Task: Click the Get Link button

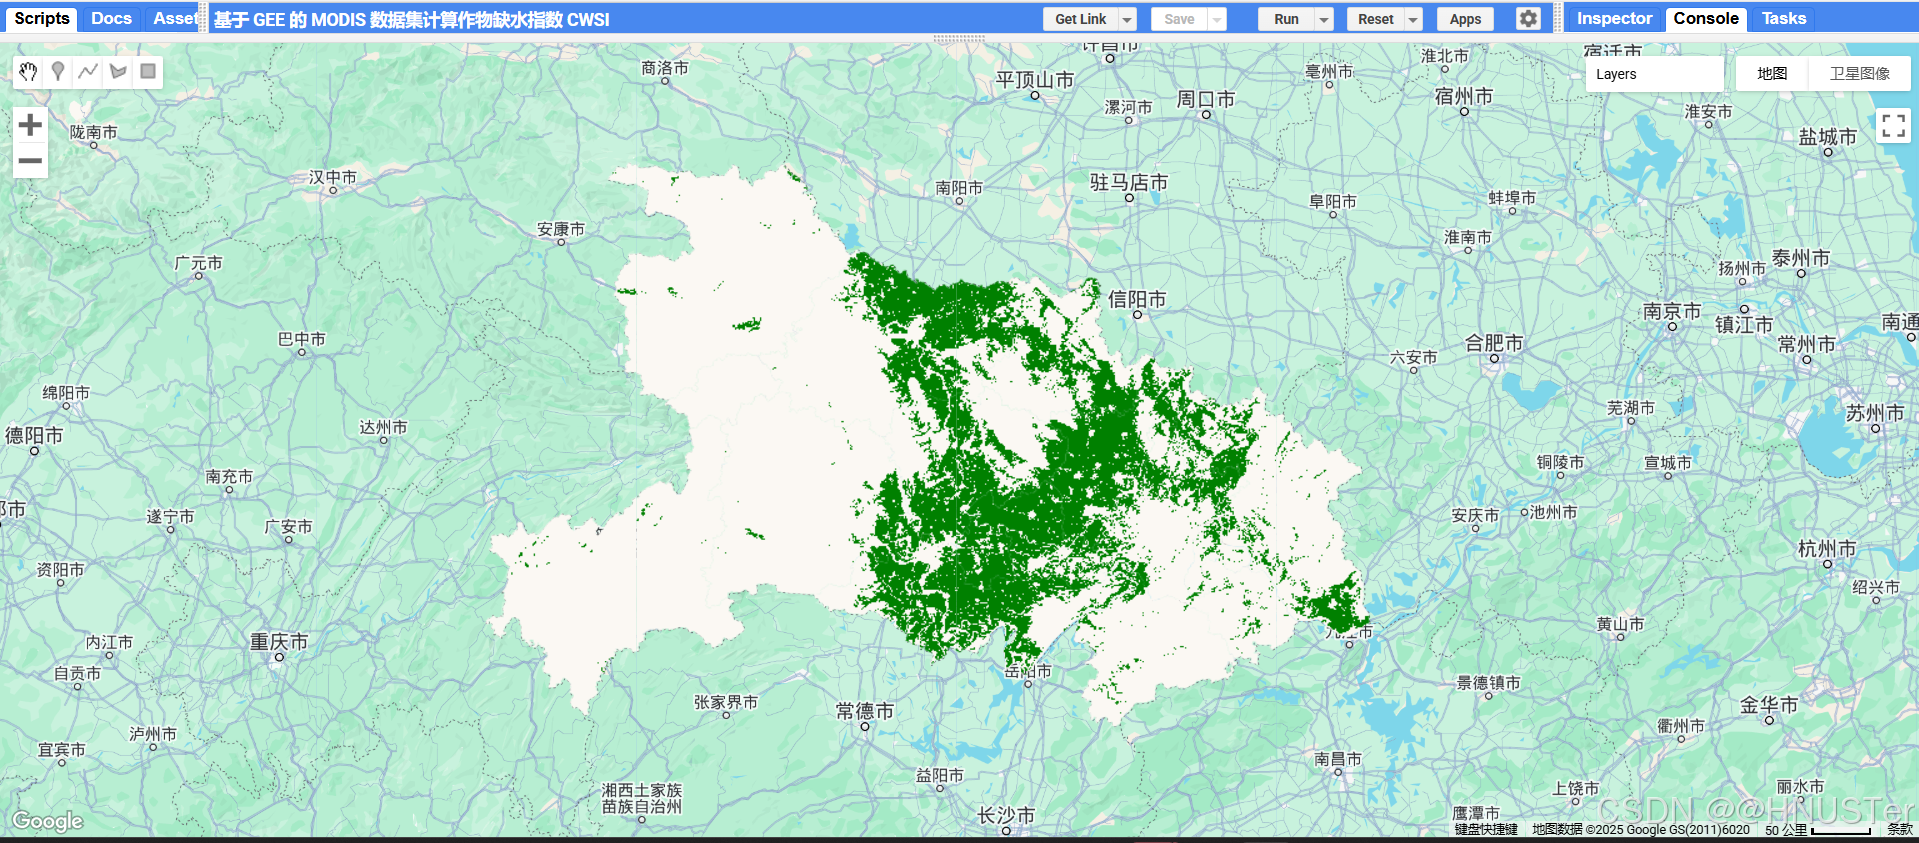Action: [1081, 19]
